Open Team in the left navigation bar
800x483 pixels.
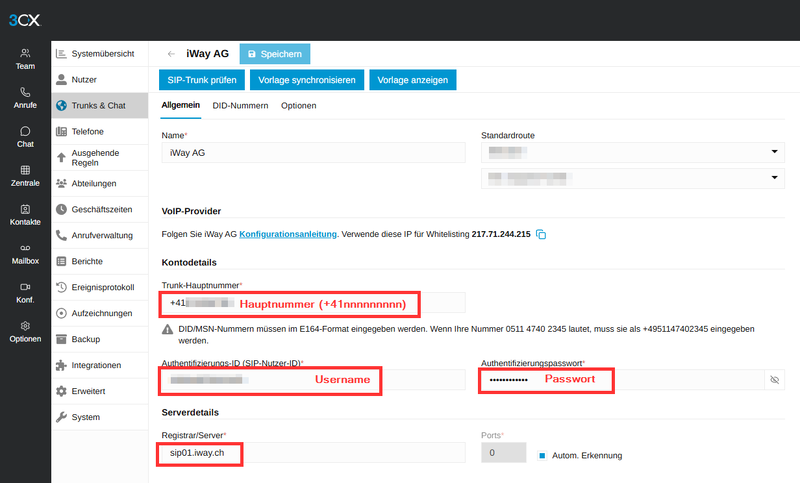[x=25, y=59]
